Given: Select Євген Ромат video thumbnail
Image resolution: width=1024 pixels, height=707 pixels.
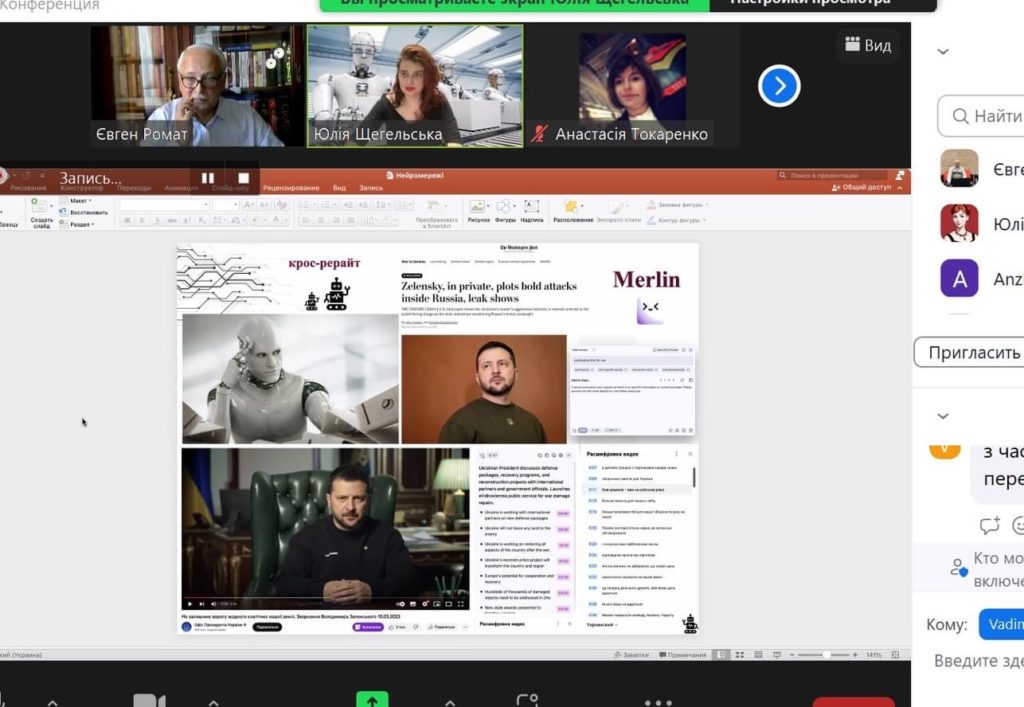Looking at the screenshot, I should tap(197, 86).
